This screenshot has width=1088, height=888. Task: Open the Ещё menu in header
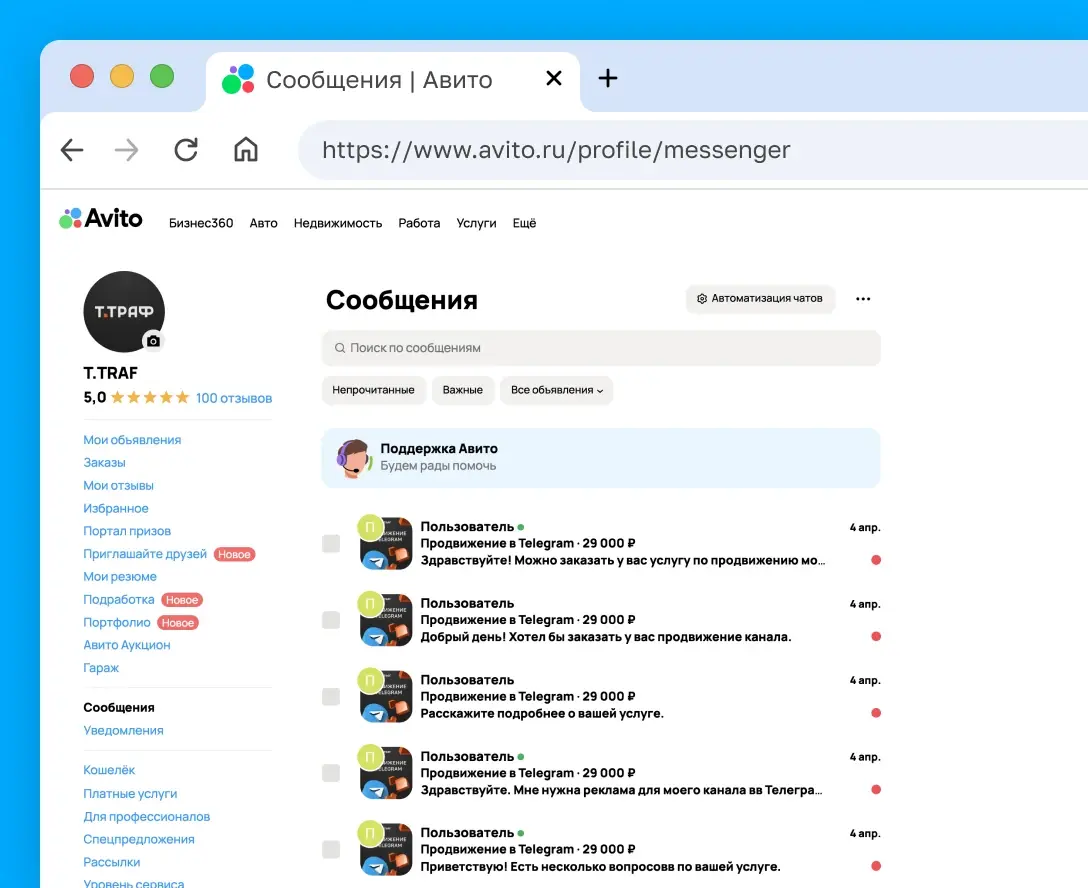pos(525,223)
